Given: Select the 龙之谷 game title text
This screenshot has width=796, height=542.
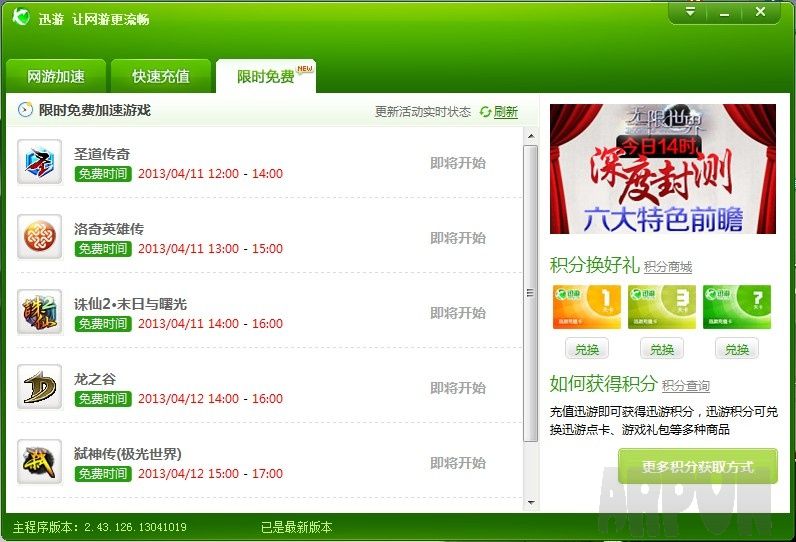Looking at the screenshot, I should pyautogui.click(x=95, y=379).
